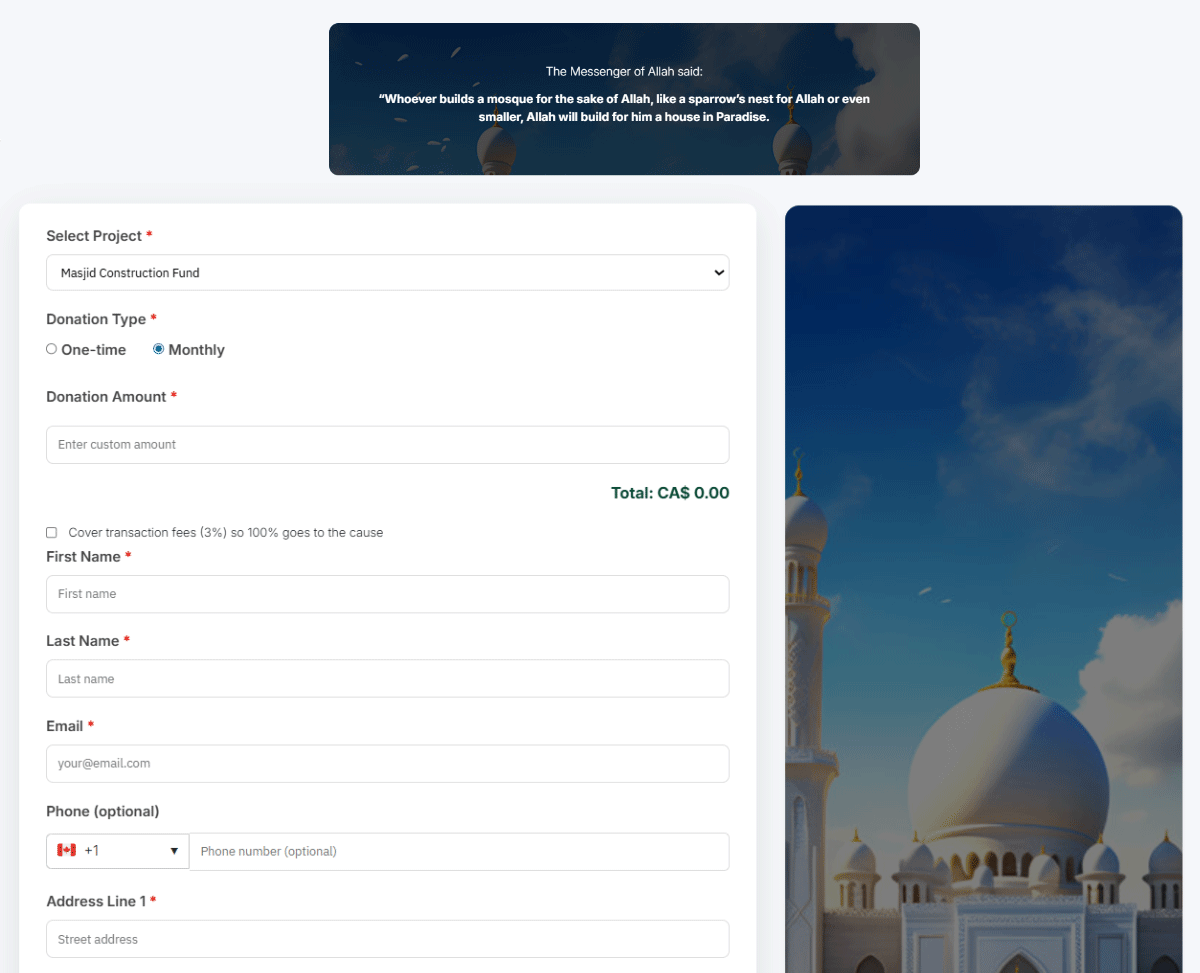Click the "Donation Type" field label
Viewport: 1200px width, 973px height.
(x=96, y=319)
